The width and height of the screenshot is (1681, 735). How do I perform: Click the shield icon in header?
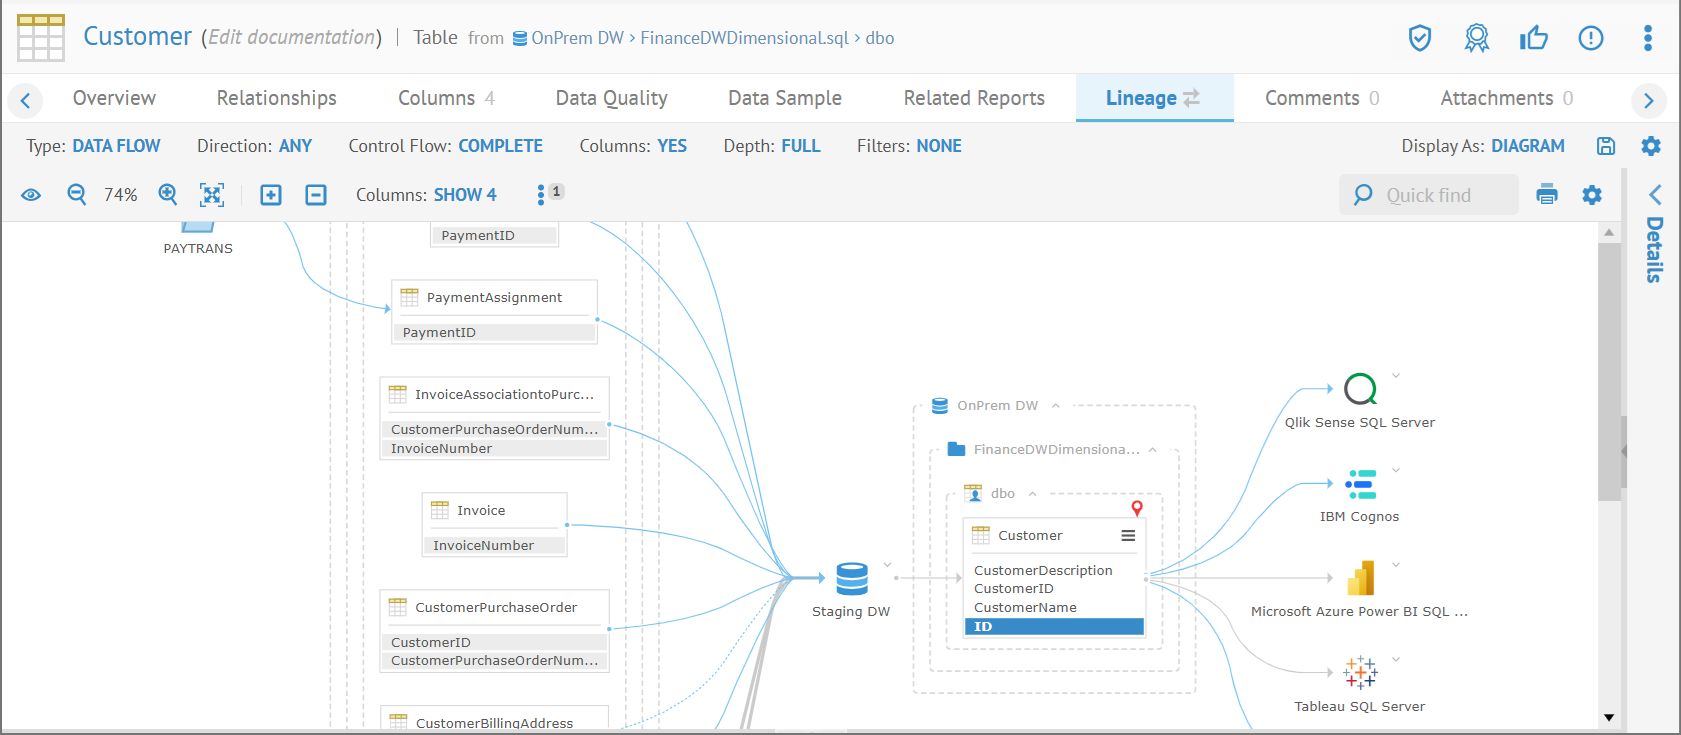point(1419,38)
